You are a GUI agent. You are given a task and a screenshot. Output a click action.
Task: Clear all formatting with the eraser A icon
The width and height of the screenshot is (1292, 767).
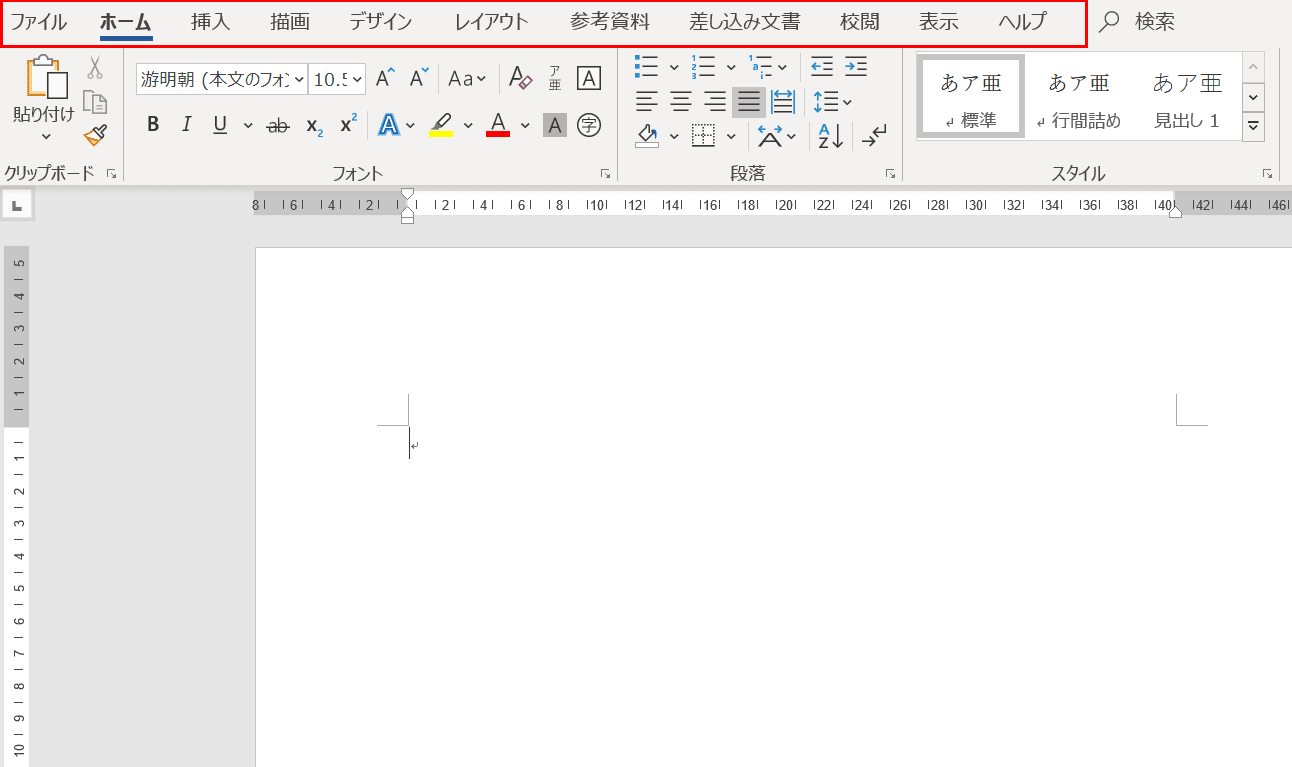click(x=520, y=78)
